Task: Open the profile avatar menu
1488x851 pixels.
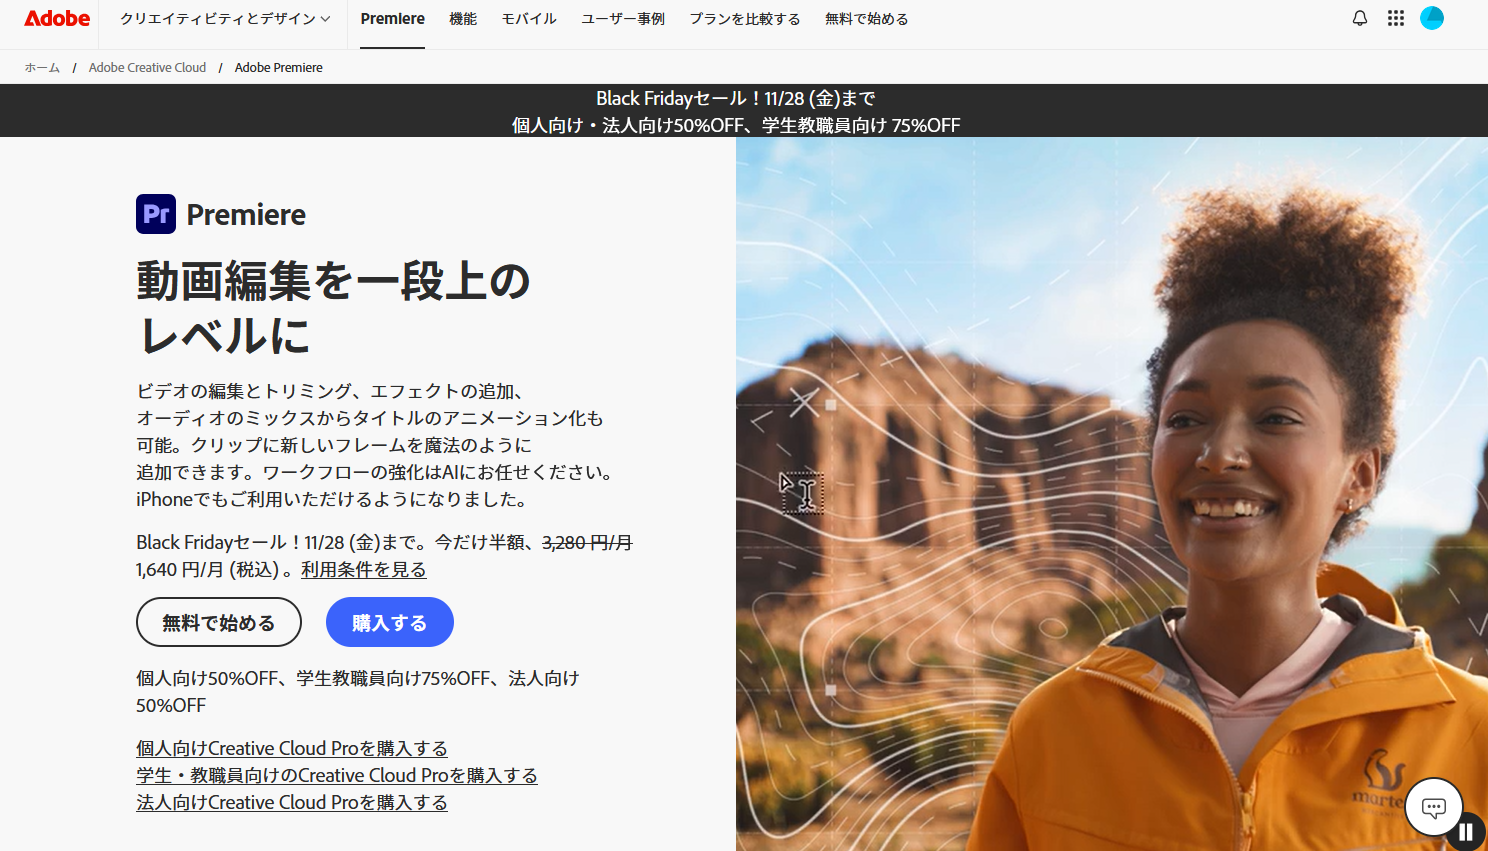Action: pos(1432,18)
